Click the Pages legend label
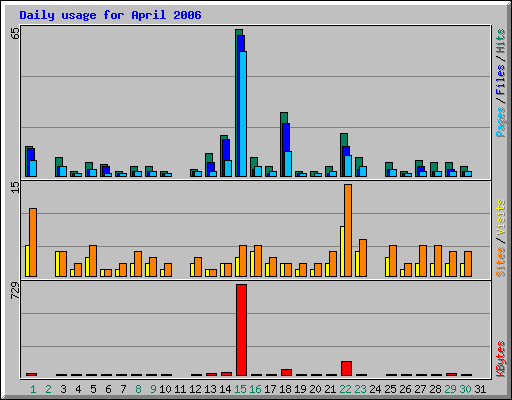The height and width of the screenshot is (400, 512). tap(501, 122)
